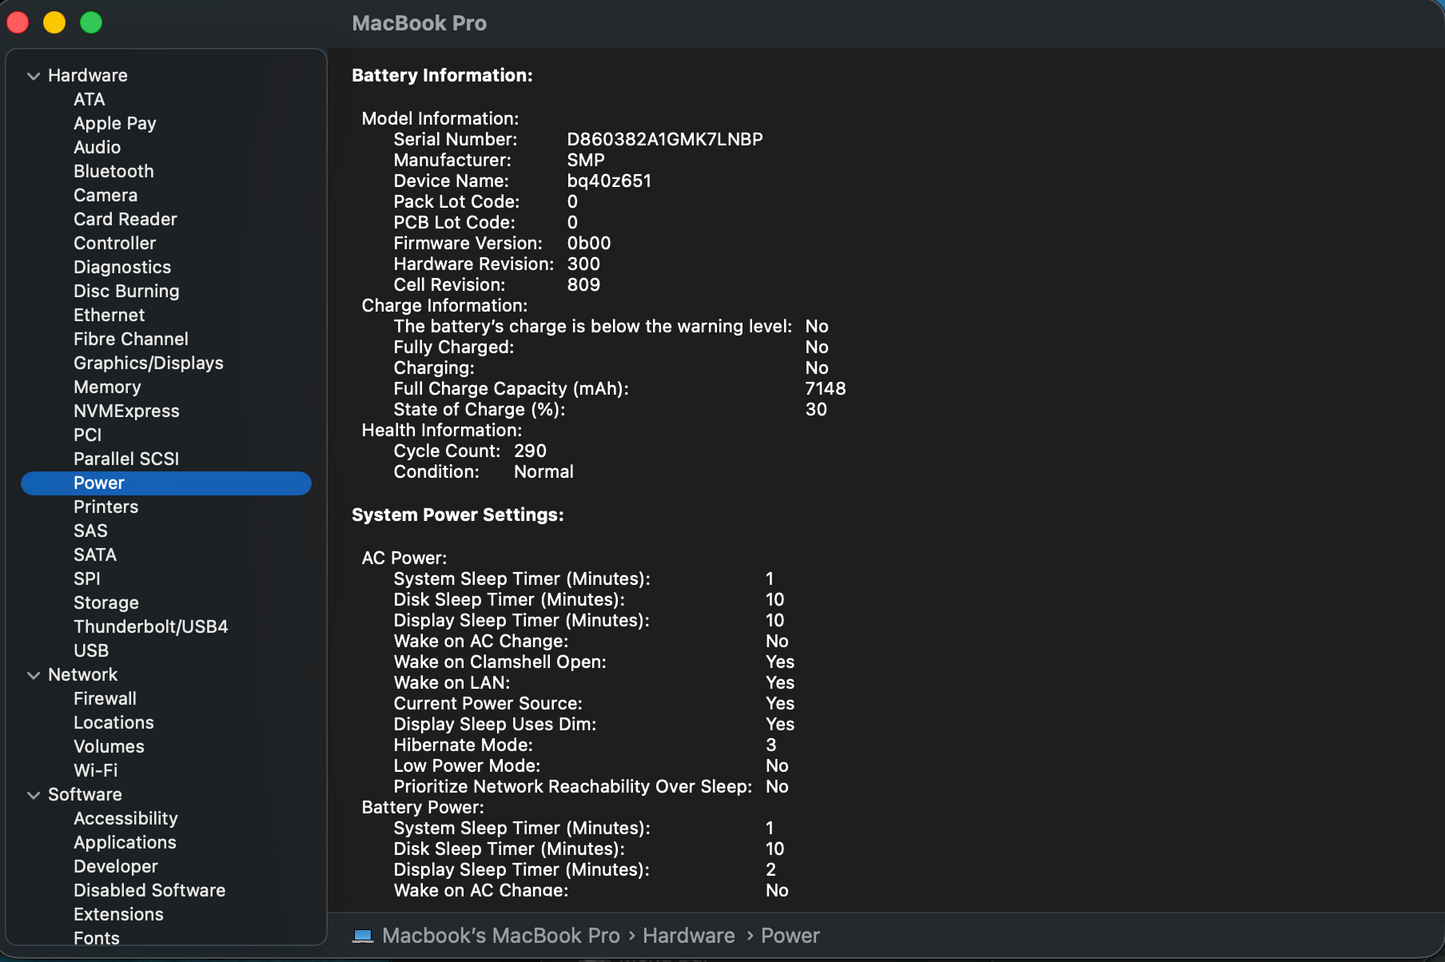Open Locations under Network
This screenshot has width=1445, height=962.
coord(114,723)
